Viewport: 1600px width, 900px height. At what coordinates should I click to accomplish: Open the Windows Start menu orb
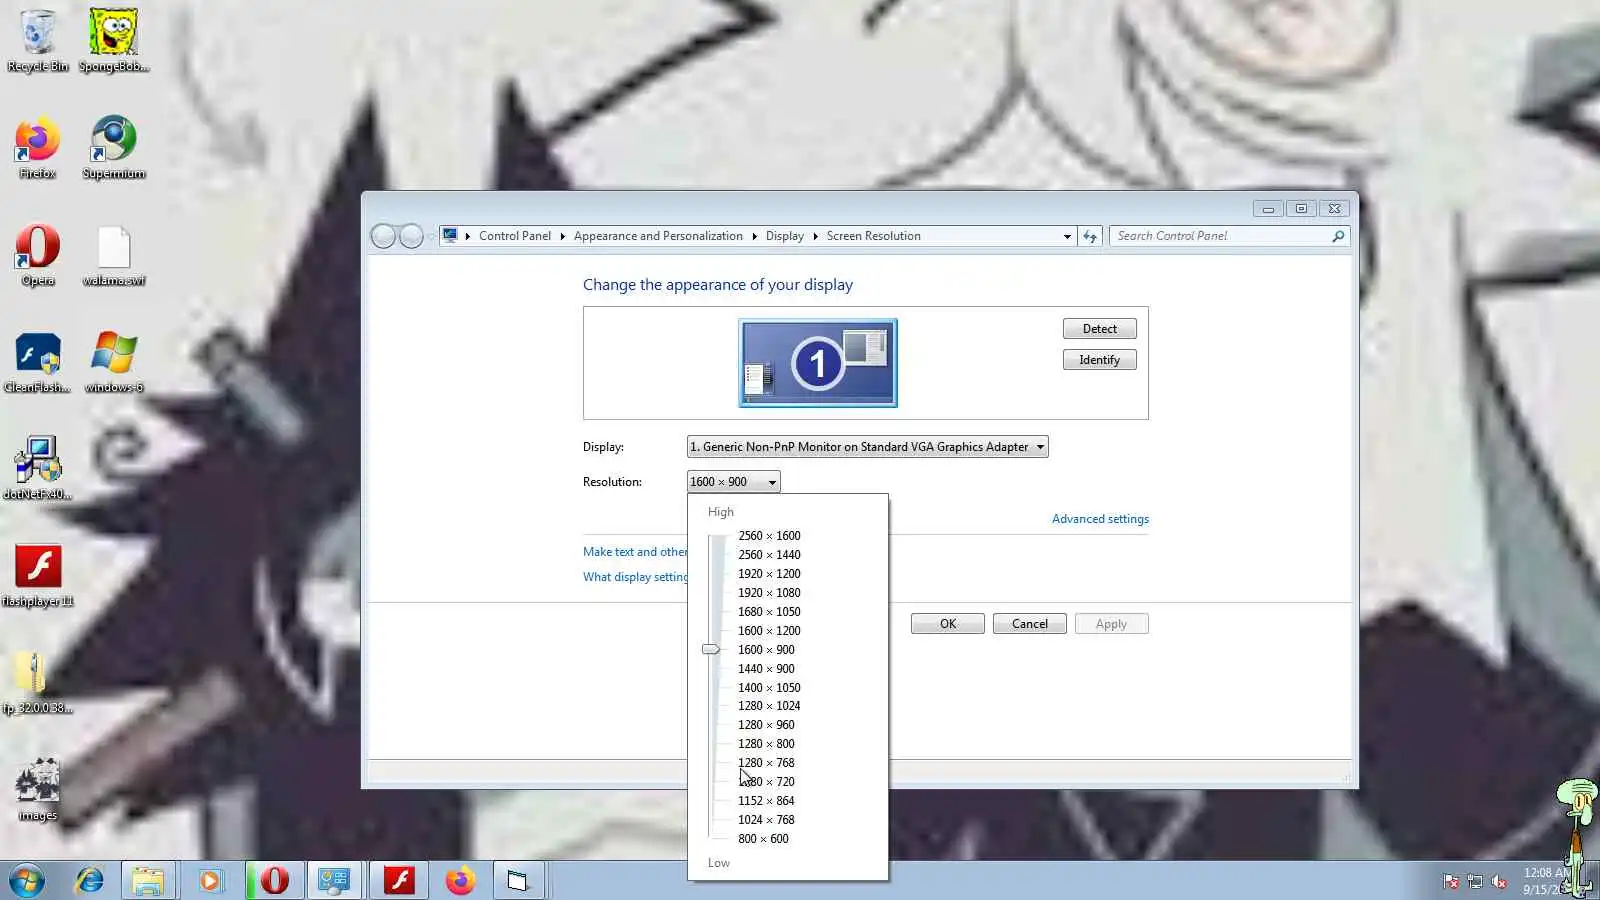click(27, 881)
